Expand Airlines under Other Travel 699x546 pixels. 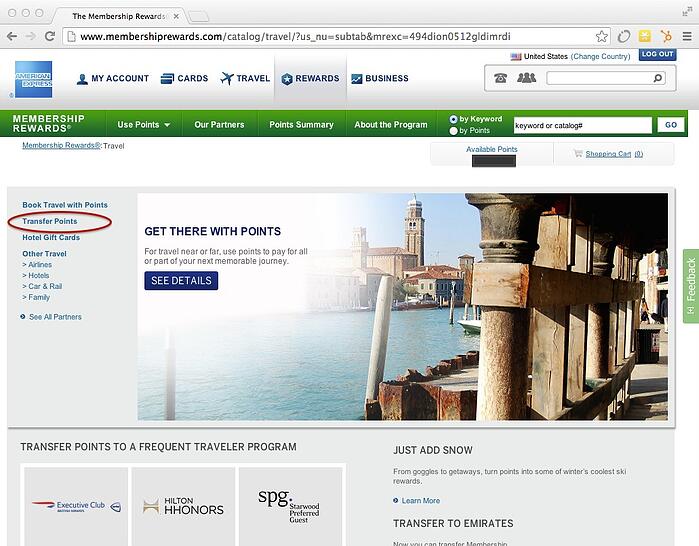pyautogui.click(x=39, y=264)
